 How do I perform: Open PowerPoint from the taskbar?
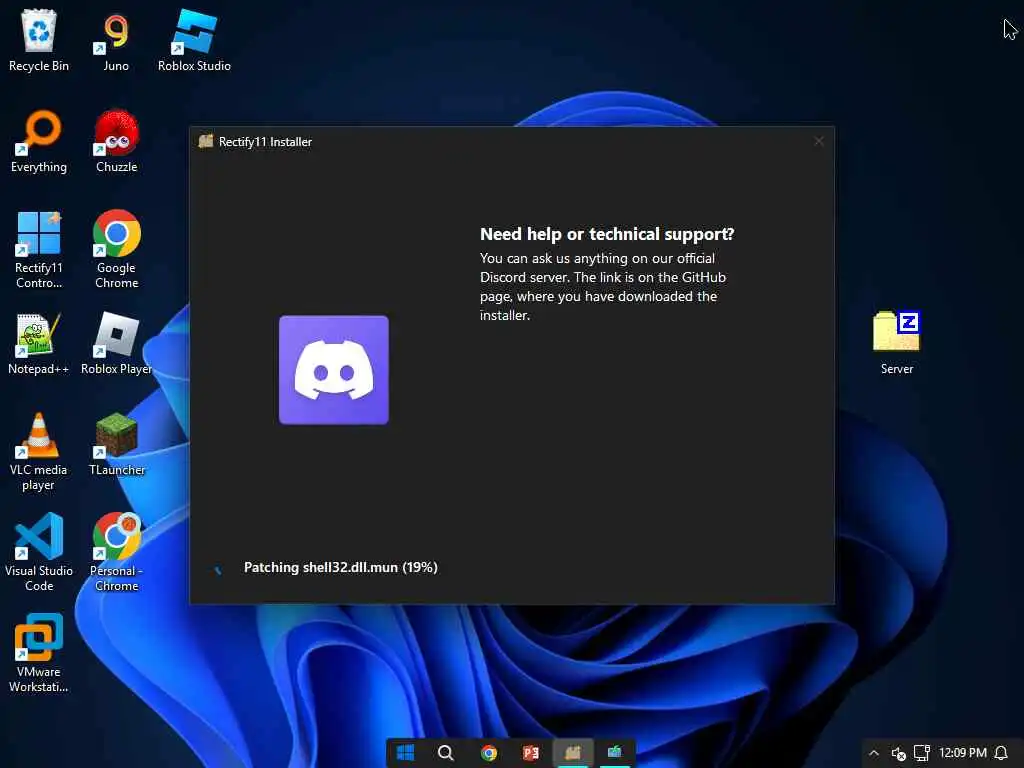[531, 753]
